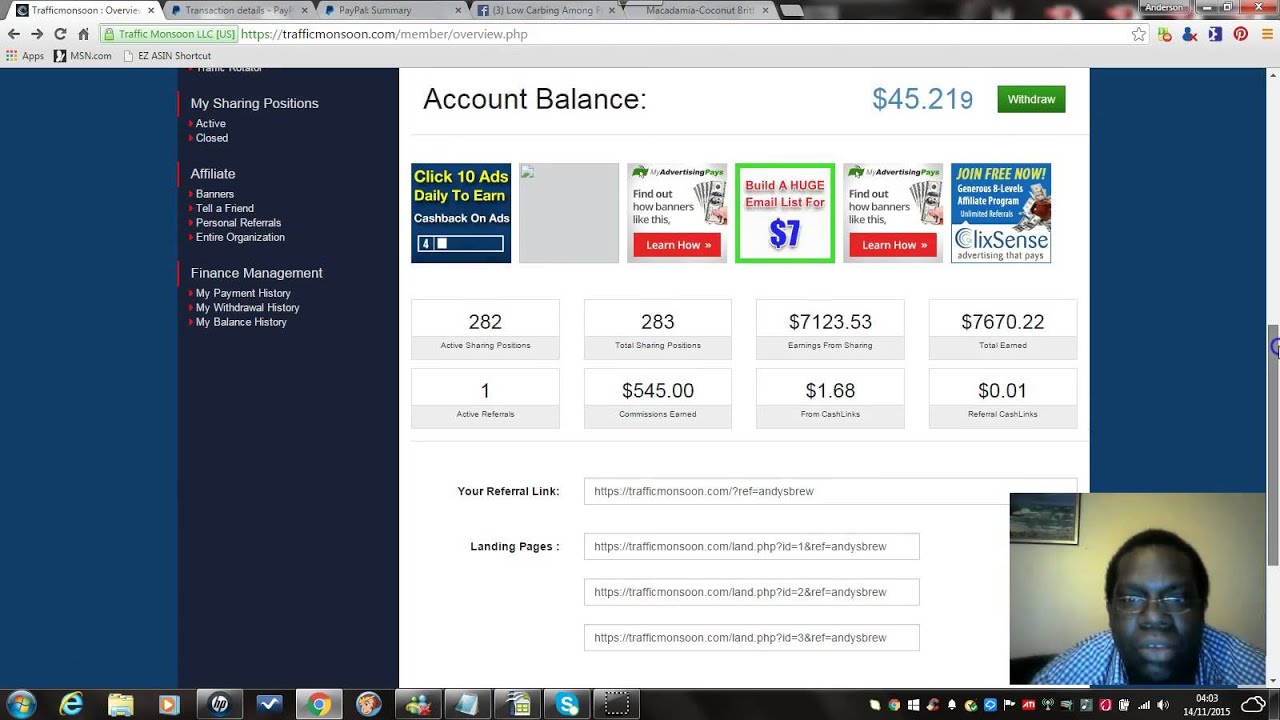The width and height of the screenshot is (1280, 720).
Task: Open Skype from the taskbar
Action: tap(568, 704)
